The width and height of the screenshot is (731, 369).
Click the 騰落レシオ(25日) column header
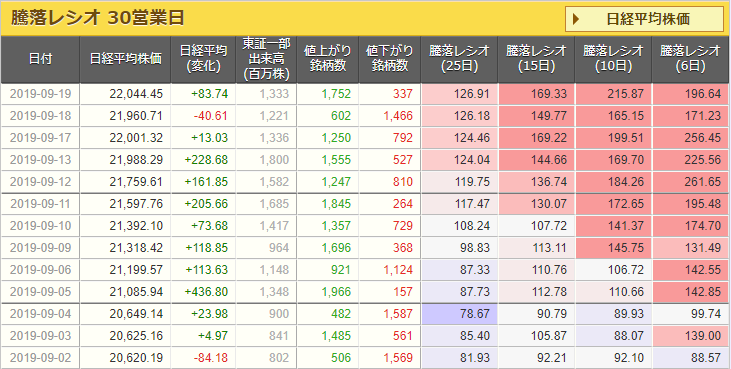(x=459, y=60)
